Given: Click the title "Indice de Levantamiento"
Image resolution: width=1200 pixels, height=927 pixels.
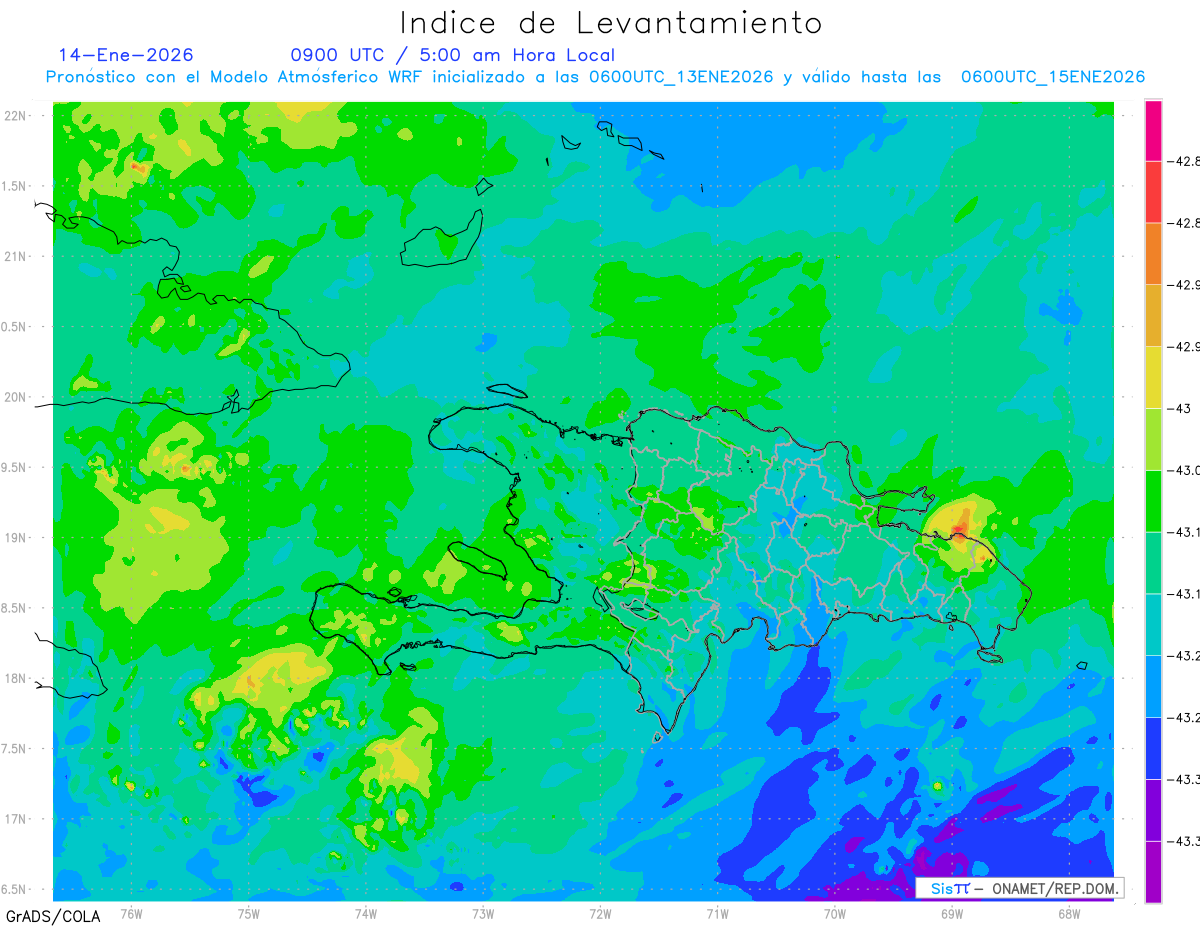Looking at the screenshot, I should 611,22.
